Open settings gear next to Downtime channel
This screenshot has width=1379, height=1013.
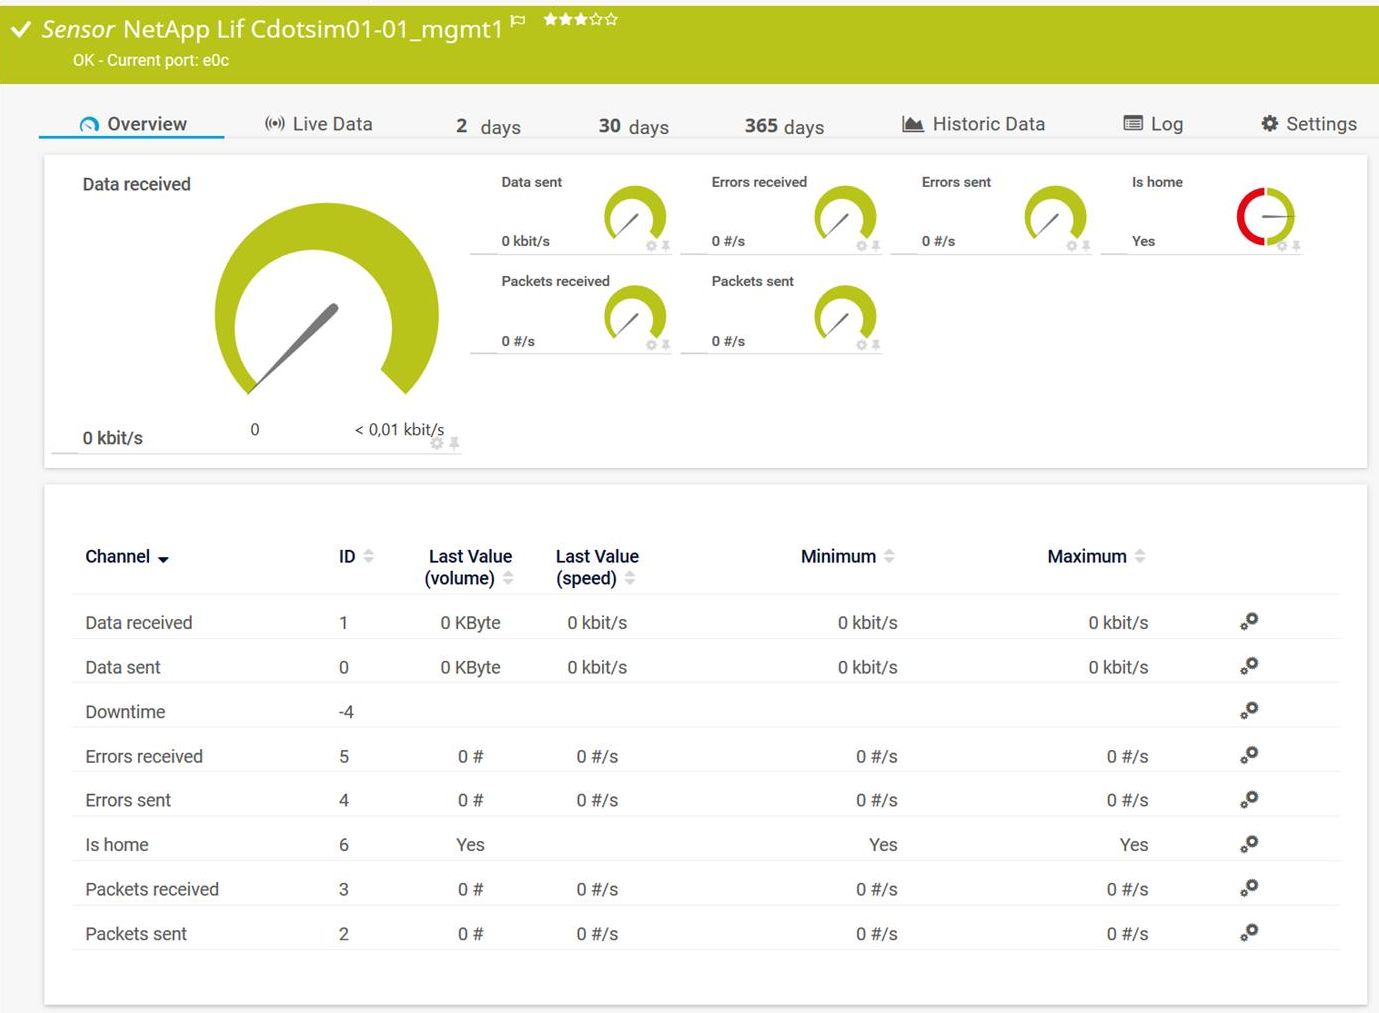coord(1247,710)
